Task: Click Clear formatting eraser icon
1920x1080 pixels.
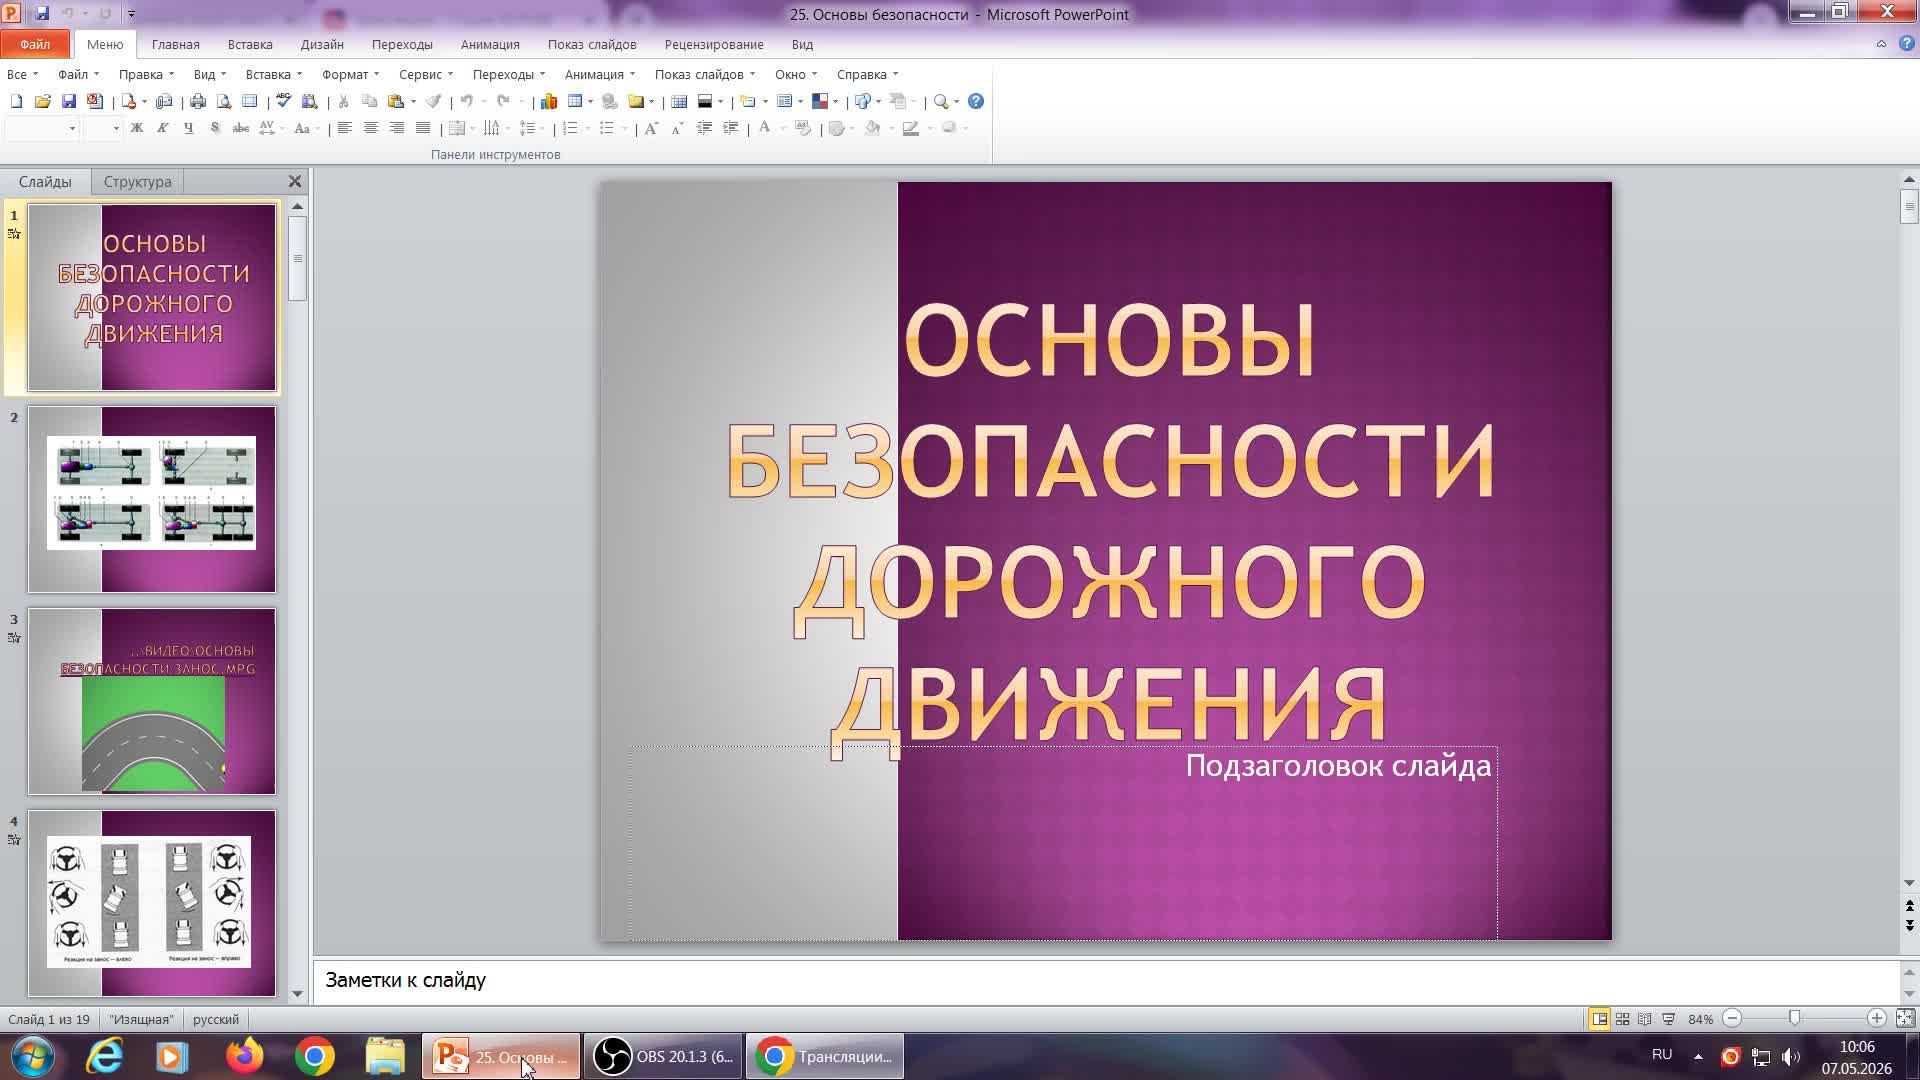Action: click(802, 128)
